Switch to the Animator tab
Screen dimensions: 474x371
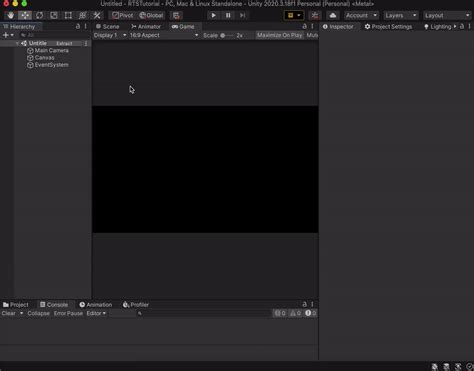coord(146,27)
